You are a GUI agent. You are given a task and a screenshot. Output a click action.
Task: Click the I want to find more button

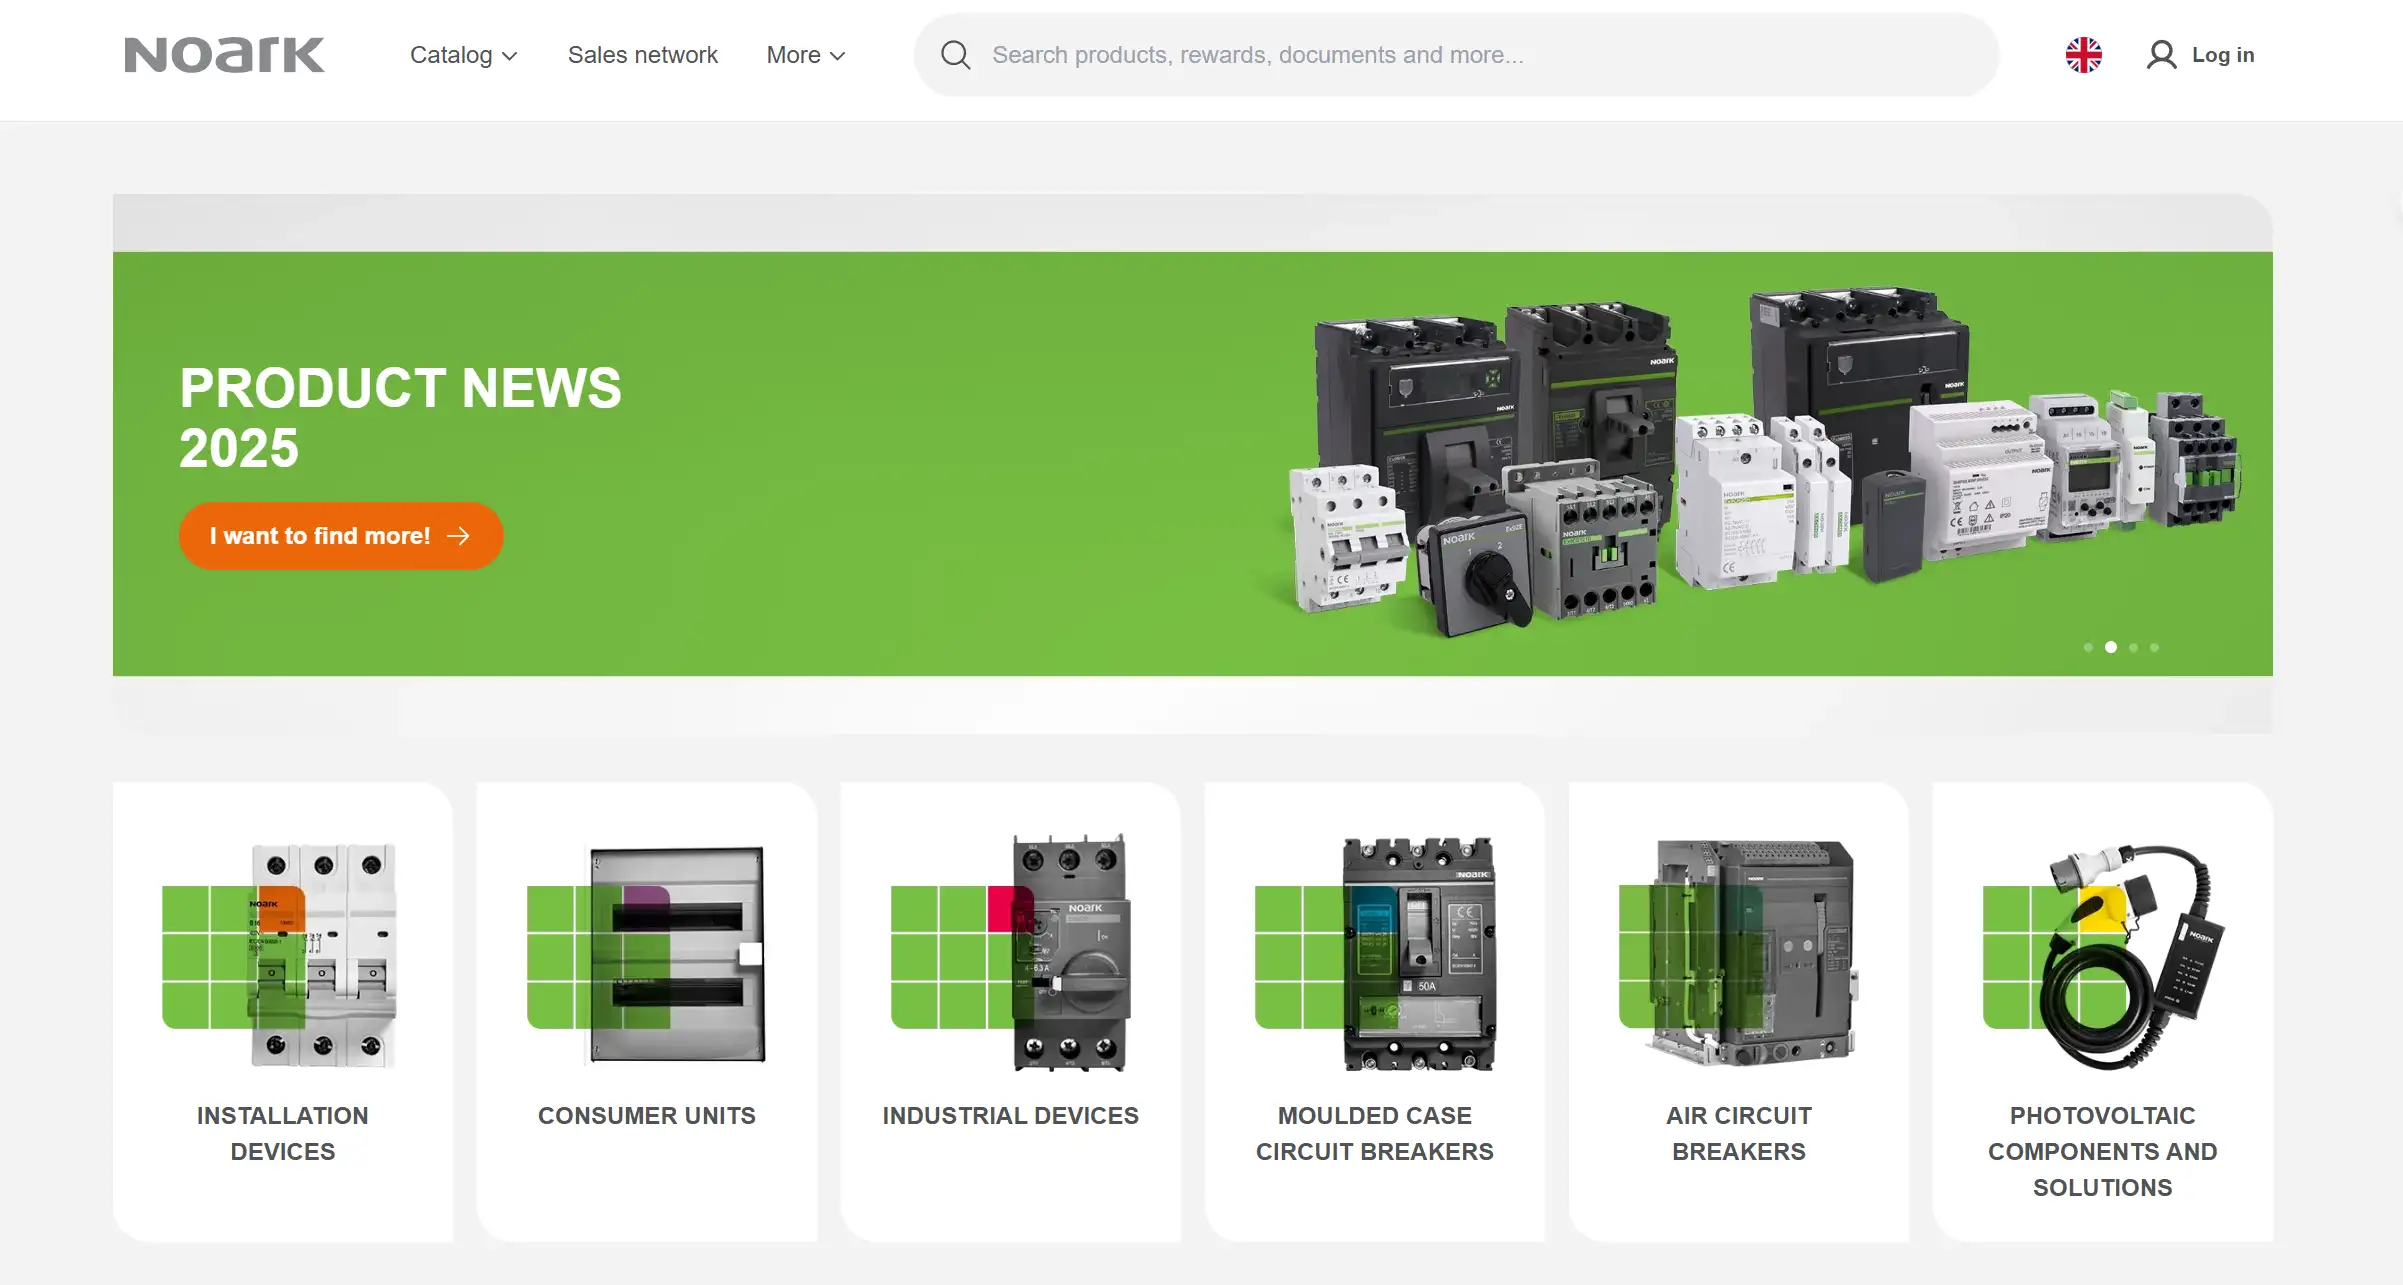341,536
